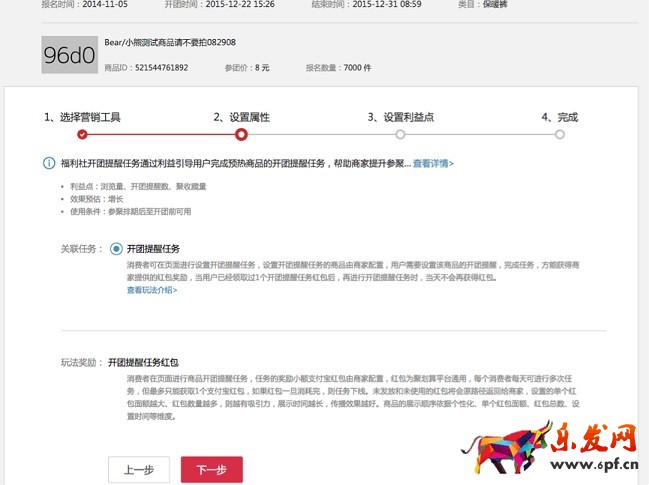Open the 96d0 product thumbnail
Screen dimensions: 649x485
69,55
